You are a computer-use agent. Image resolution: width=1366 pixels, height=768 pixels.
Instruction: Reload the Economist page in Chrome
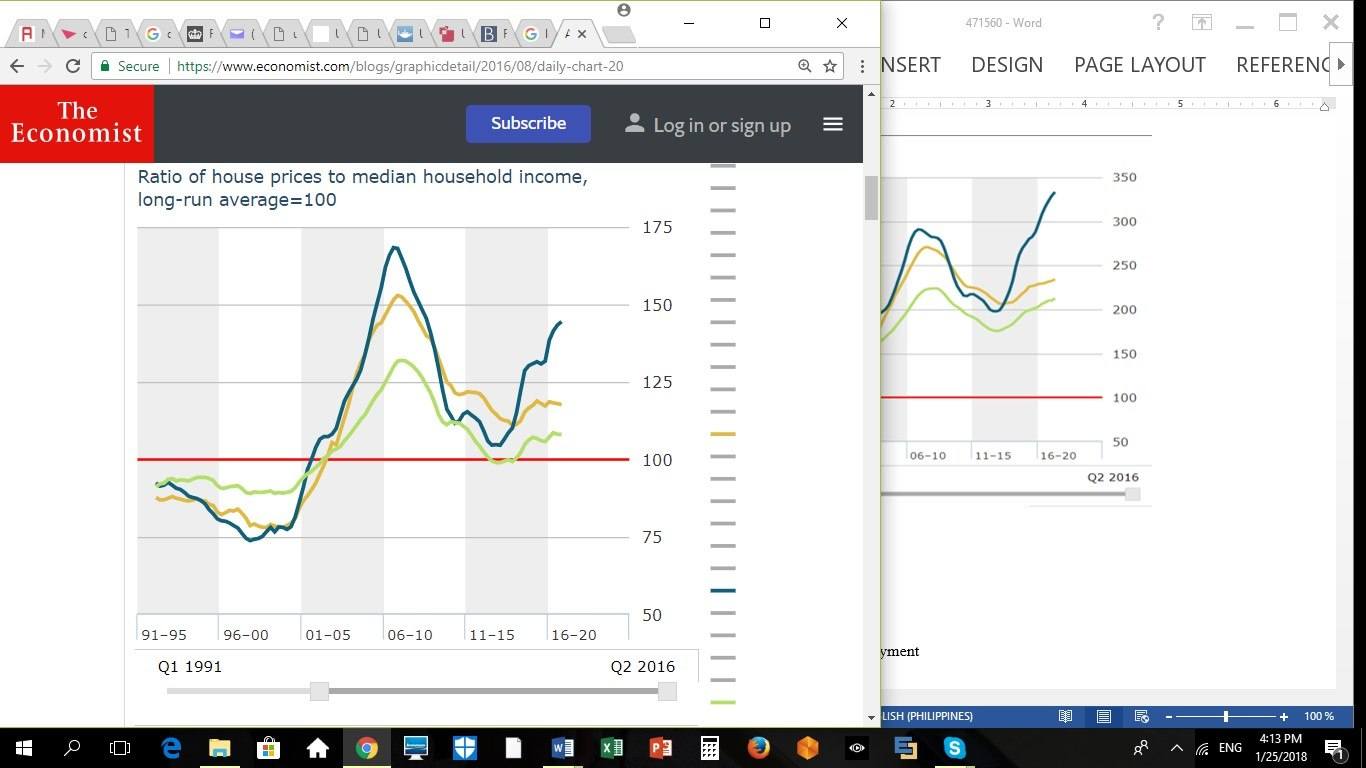pos(72,66)
